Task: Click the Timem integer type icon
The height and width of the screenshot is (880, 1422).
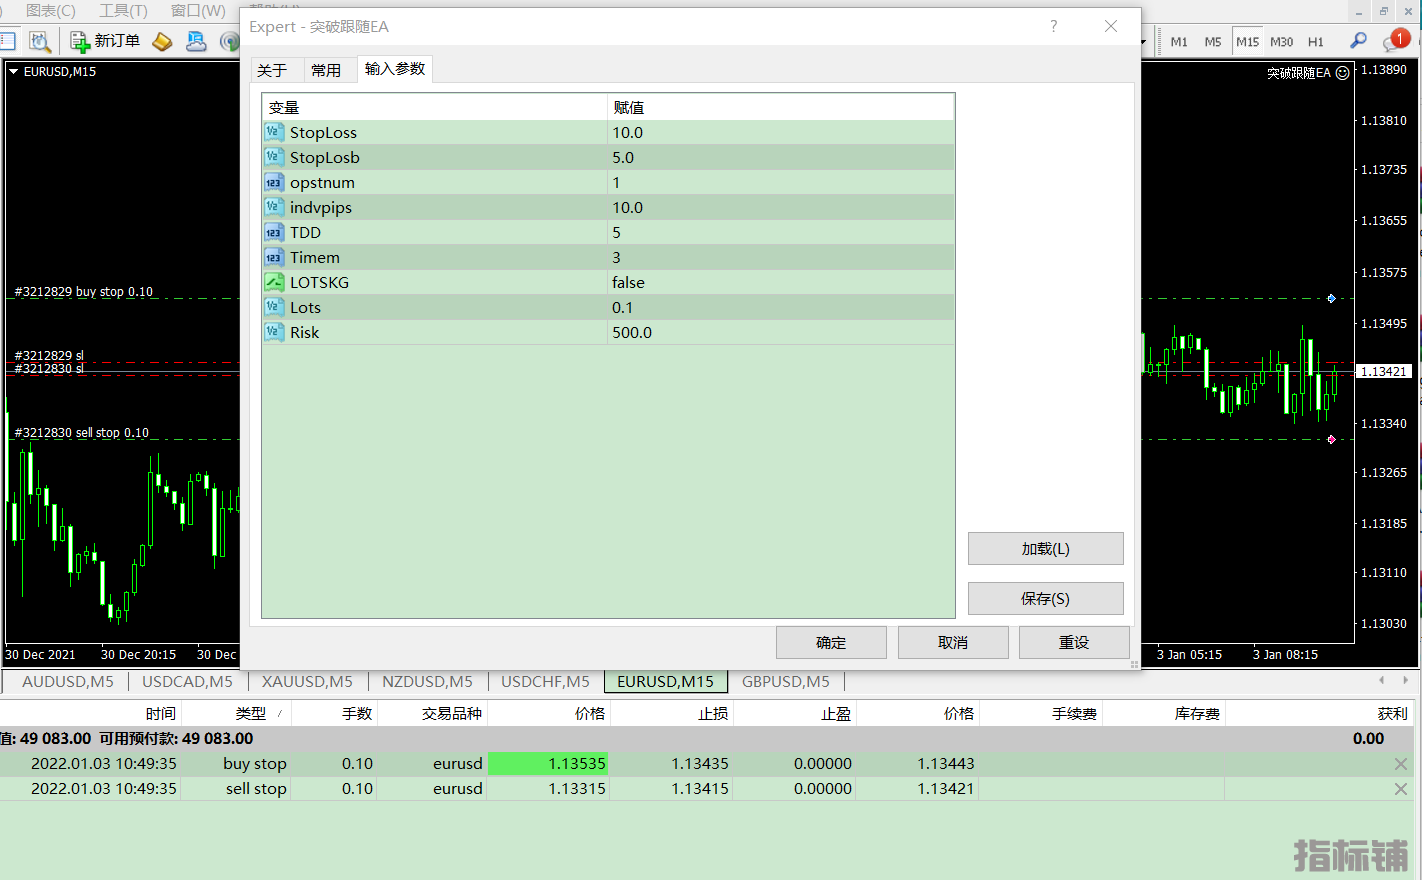Action: click(274, 257)
